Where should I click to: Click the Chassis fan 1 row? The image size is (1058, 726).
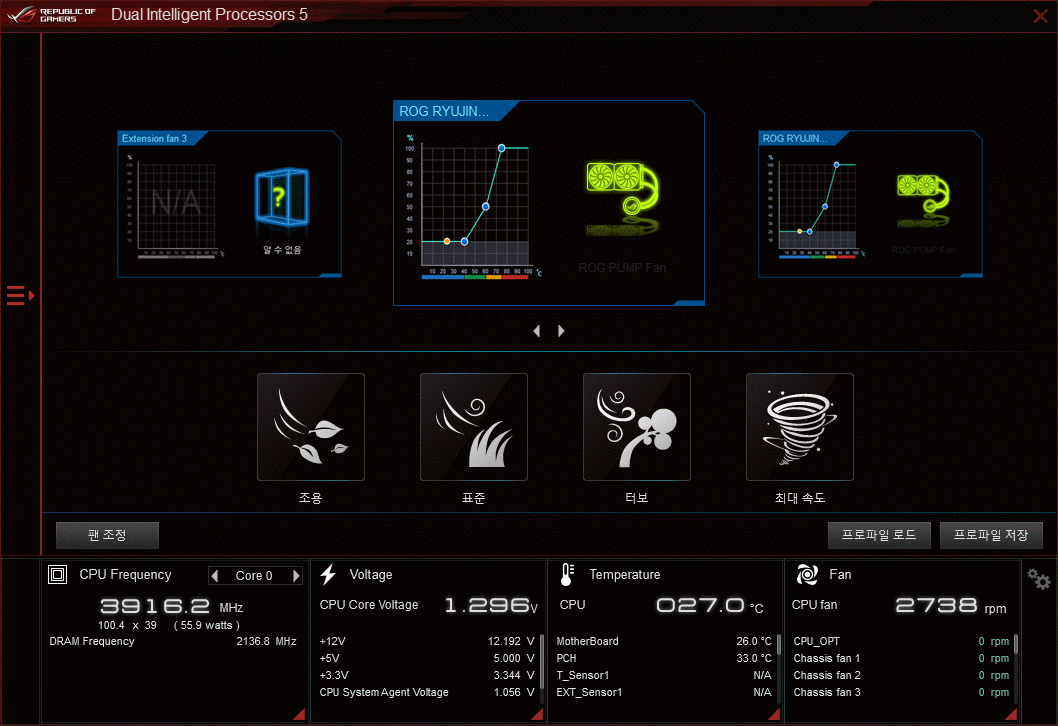click(x=901, y=658)
